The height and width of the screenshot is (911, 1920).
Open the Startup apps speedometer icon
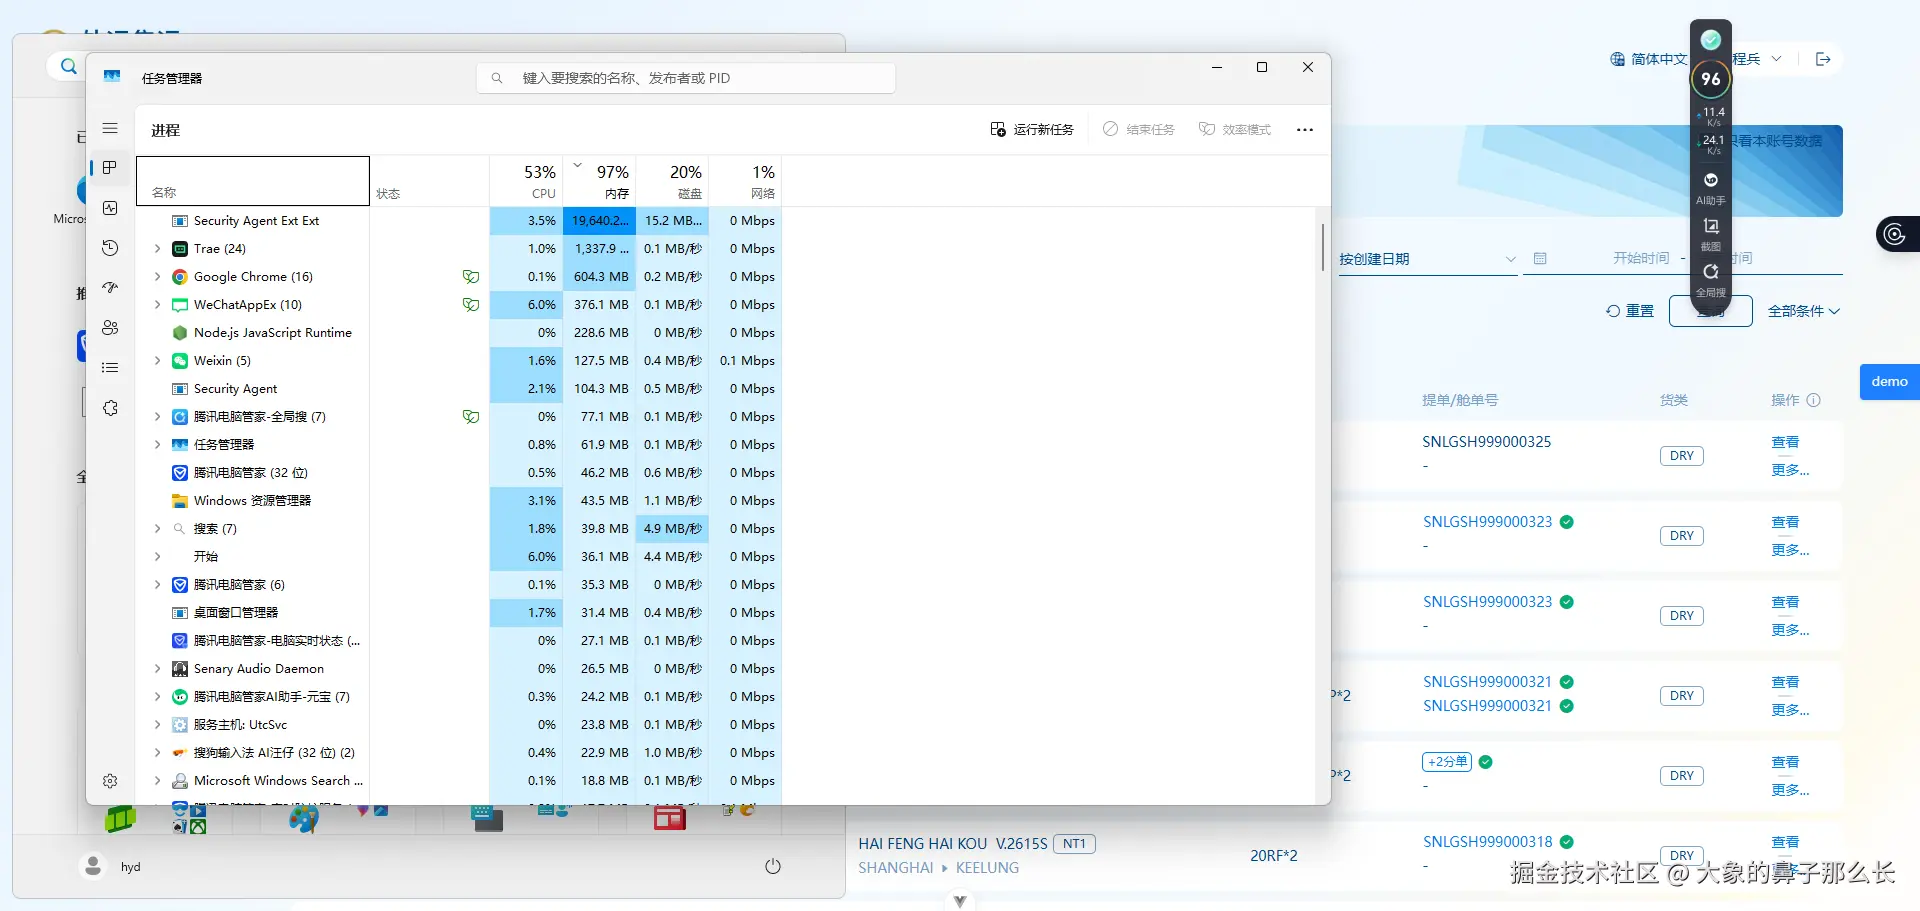110,288
